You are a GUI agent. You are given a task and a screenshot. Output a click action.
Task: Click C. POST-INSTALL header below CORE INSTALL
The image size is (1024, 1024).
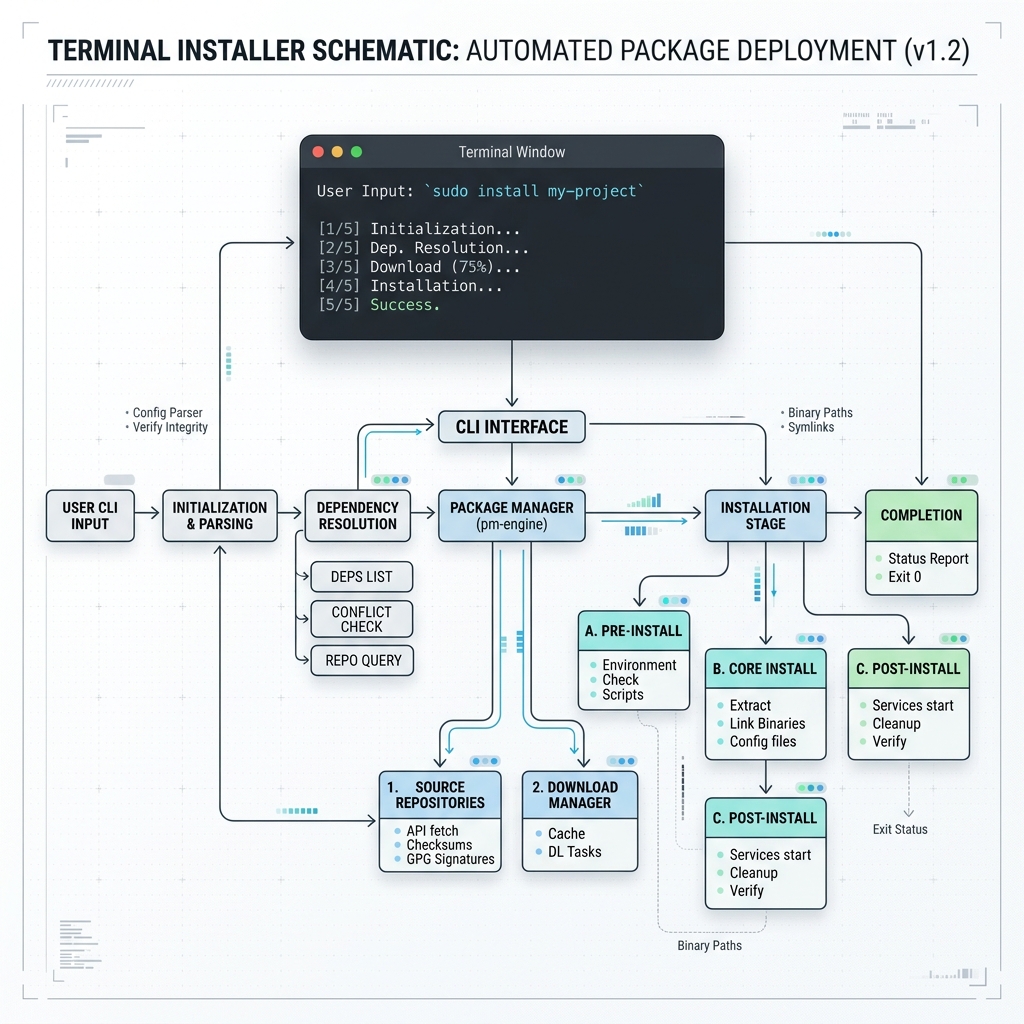click(765, 818)
